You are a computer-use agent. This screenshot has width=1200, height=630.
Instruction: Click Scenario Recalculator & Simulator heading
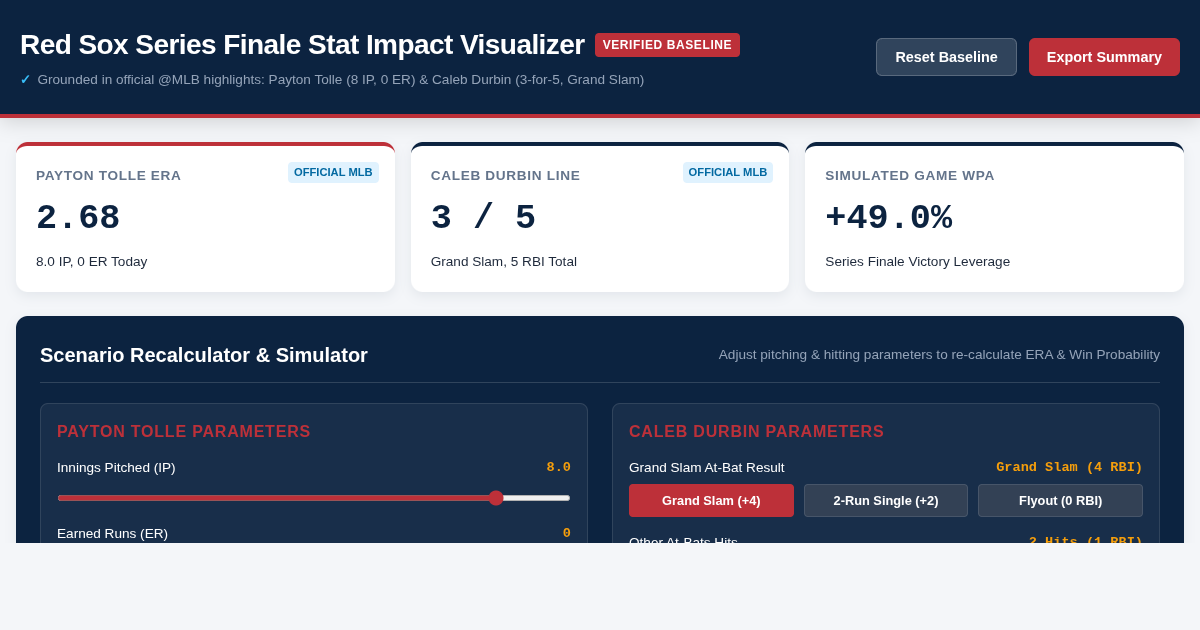tap(204, 355)
